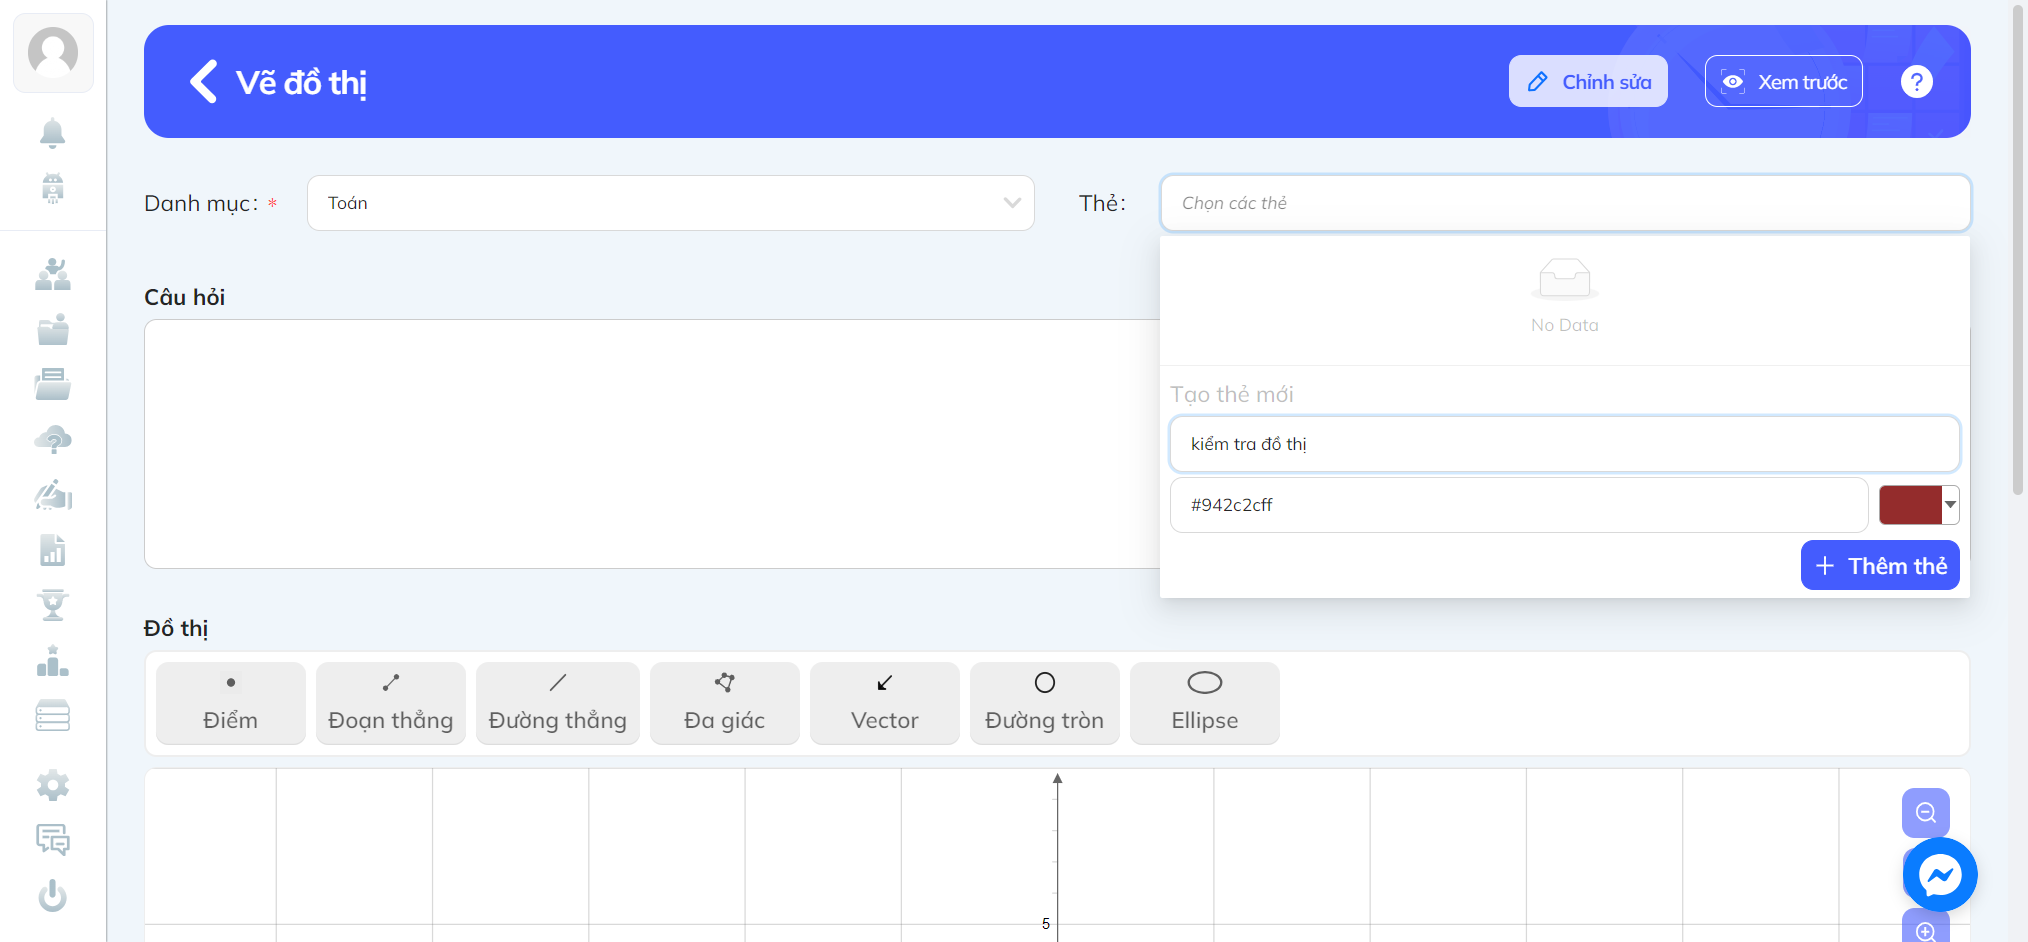Click the Chỉnh sửa button

click(x=1588, y=81)
